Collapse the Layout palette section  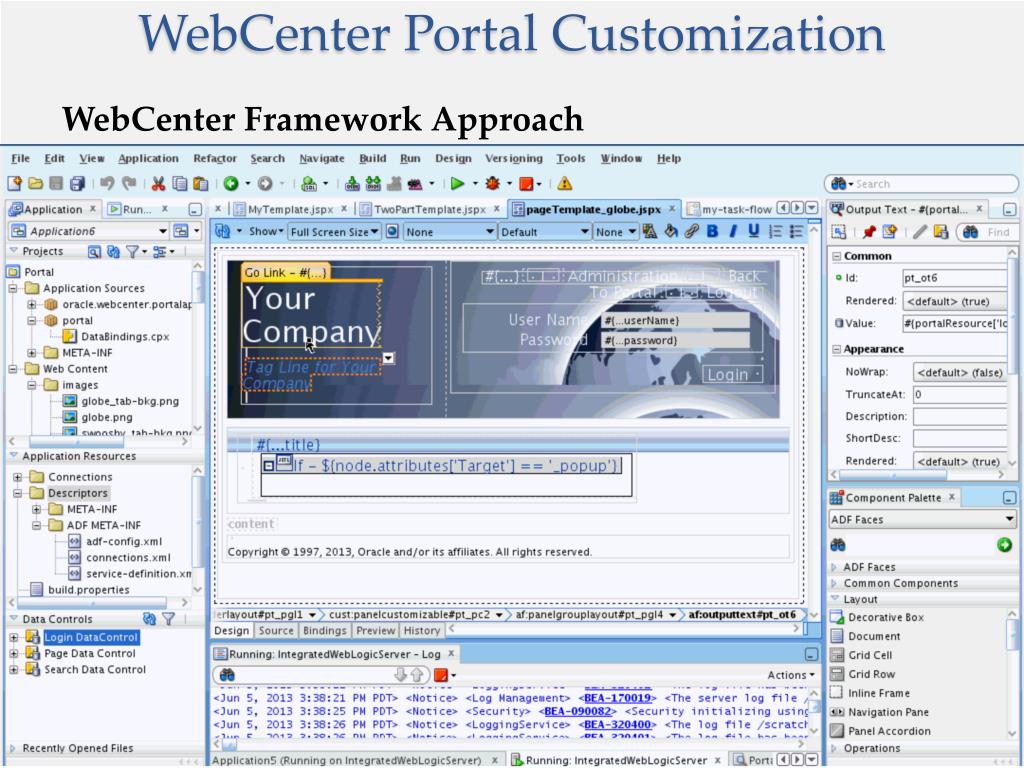[x=835, y=599]
